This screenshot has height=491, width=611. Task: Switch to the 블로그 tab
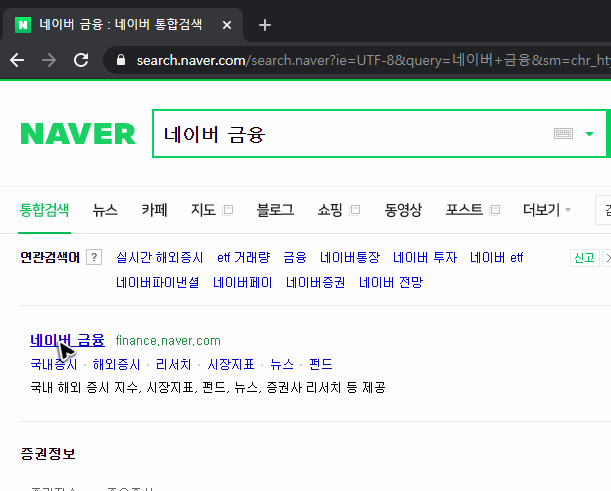275,210
